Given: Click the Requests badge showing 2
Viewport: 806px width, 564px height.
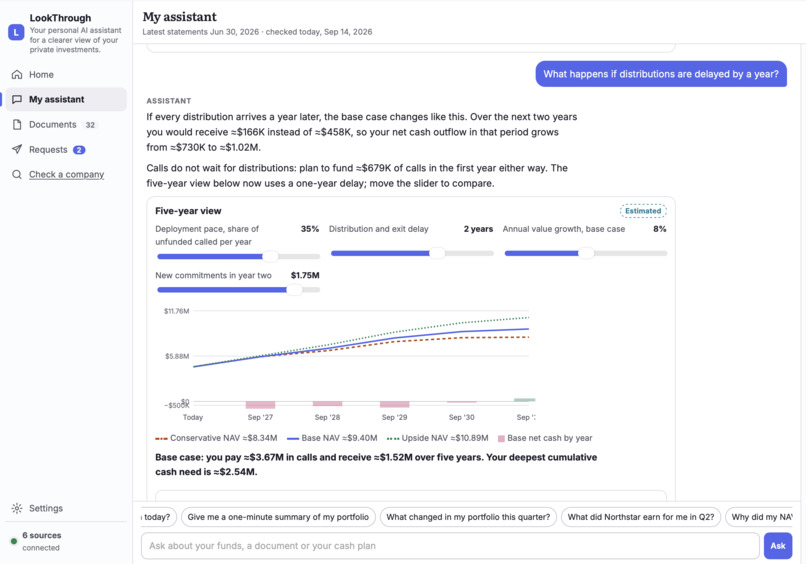Looking at the screenshot, I should click(79, 150).
